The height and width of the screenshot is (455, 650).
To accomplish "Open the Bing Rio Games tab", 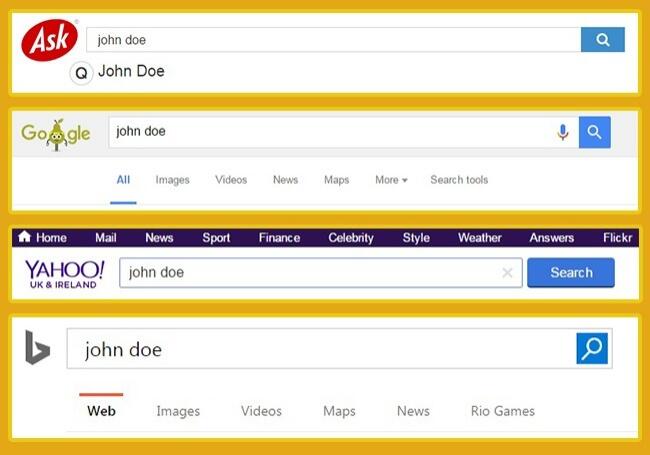I will pos(502,411).
